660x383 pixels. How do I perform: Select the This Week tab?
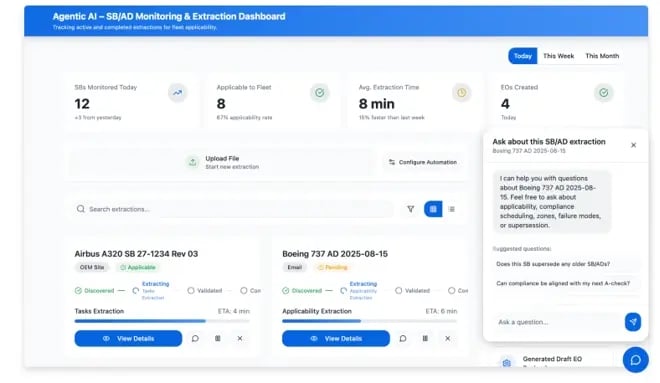559,56
